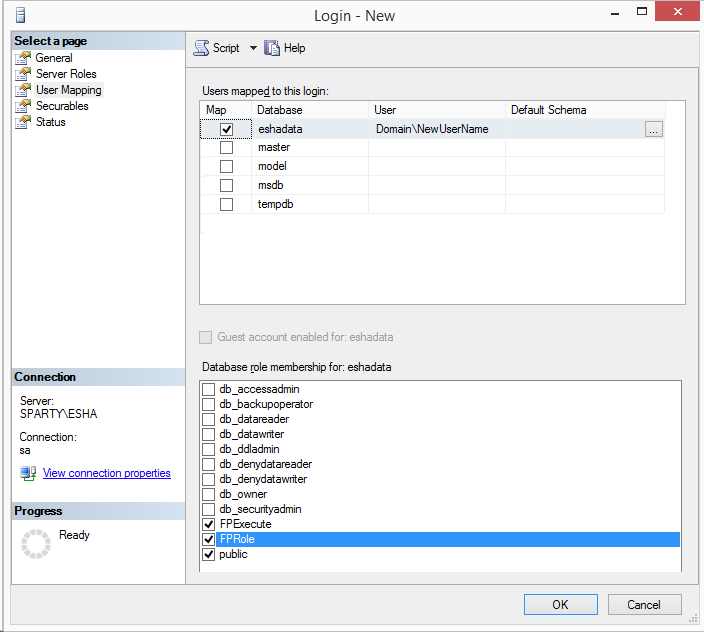Viewport: 704px width, 632px height.
Task: Select the Status page icon
Action: pyautogui.click(x=23, y=122)
